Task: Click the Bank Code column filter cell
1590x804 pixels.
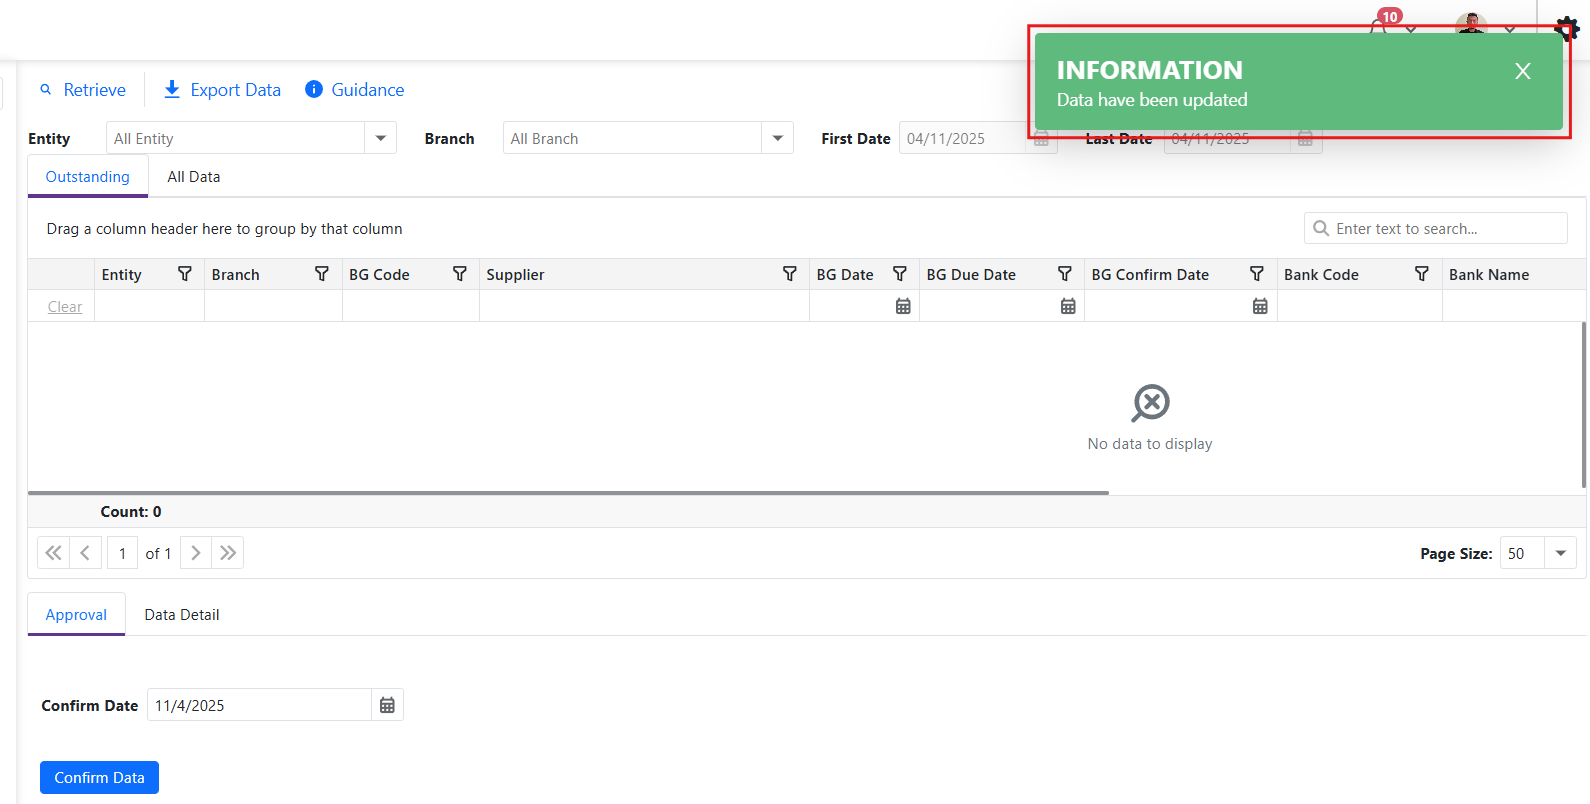Action: coord(1360,306)
